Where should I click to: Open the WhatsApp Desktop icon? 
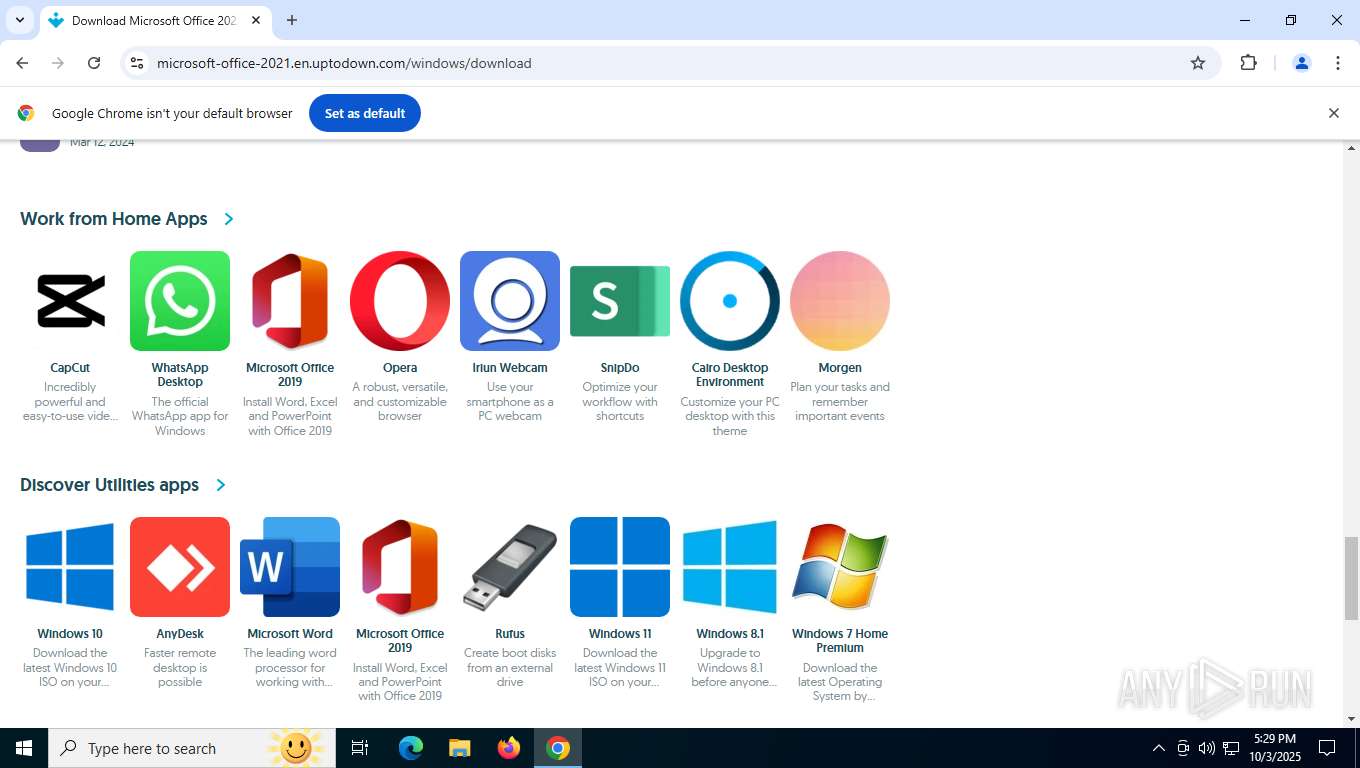click(180, 301)
